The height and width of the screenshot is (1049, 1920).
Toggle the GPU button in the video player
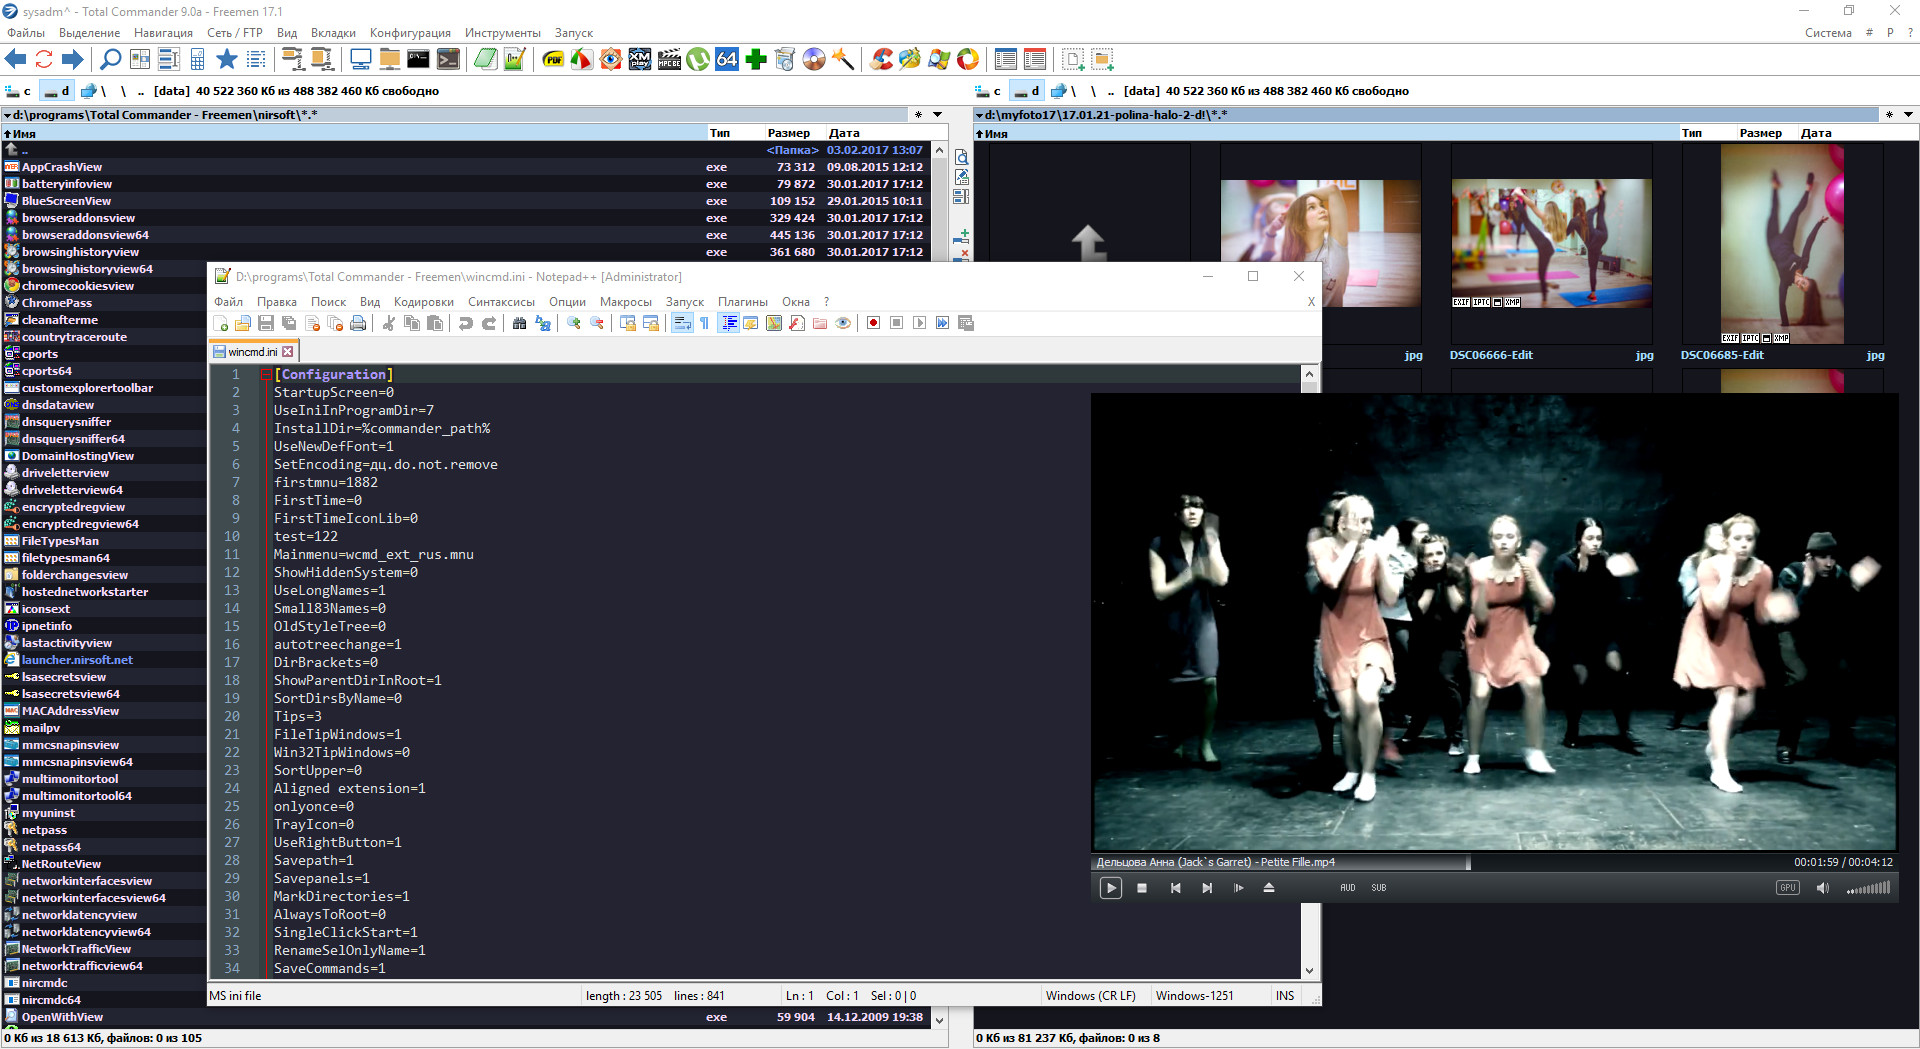(x=1788, y=887)
